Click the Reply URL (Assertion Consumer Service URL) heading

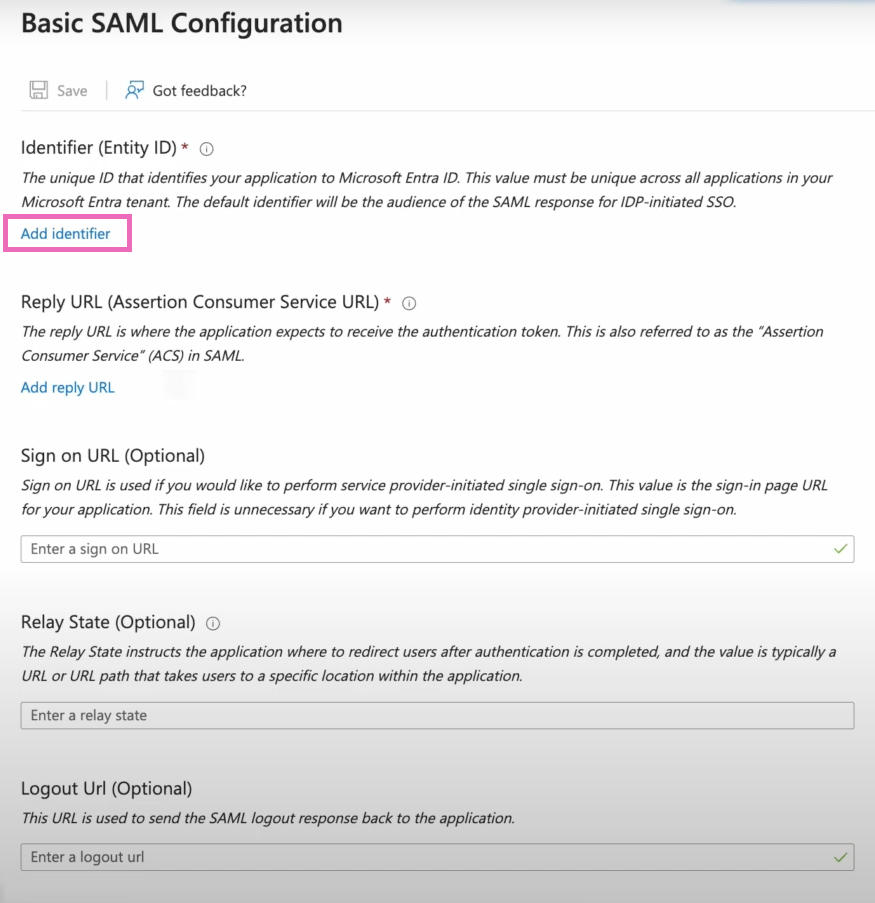tap(200, 302)
